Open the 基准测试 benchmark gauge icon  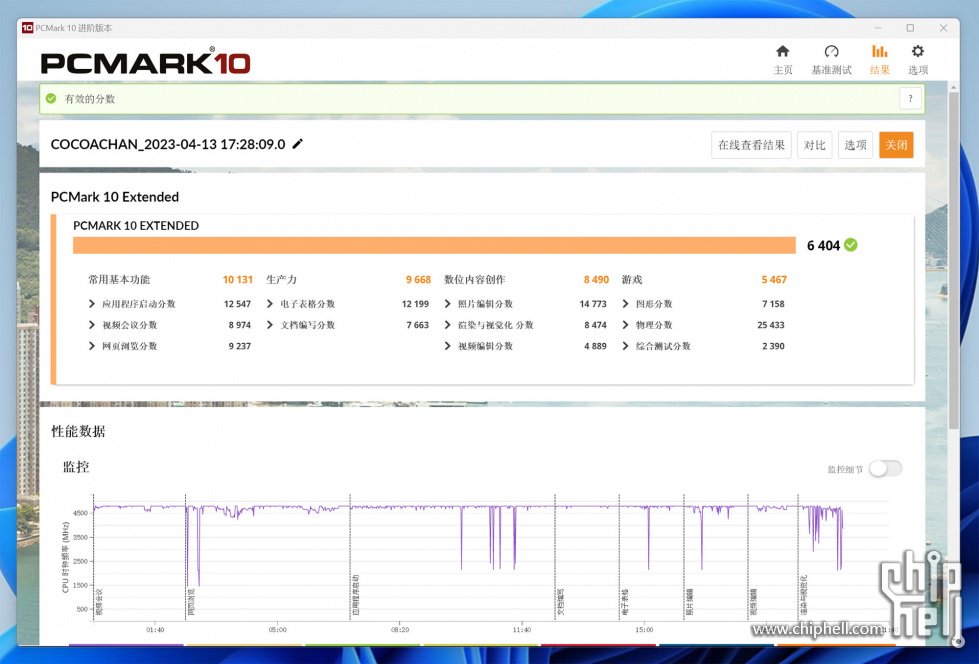(831, 52)
